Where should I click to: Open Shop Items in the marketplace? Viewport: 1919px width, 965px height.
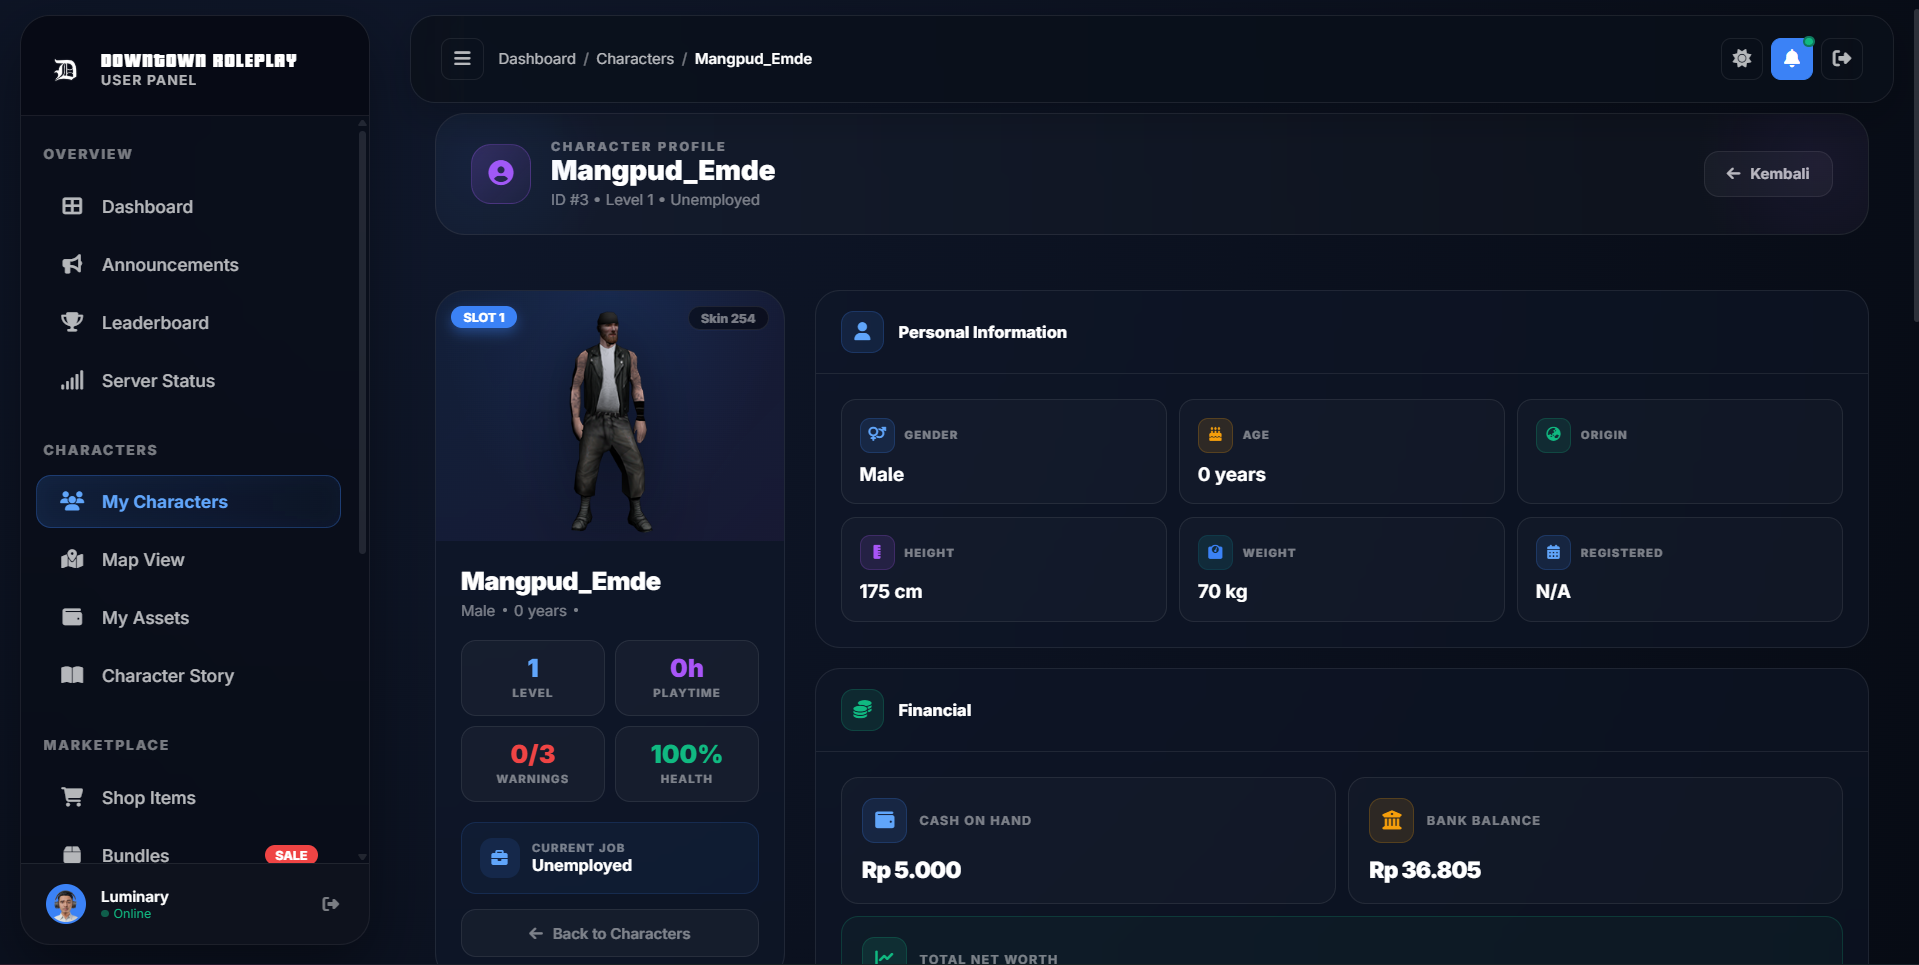pos(188,798)
